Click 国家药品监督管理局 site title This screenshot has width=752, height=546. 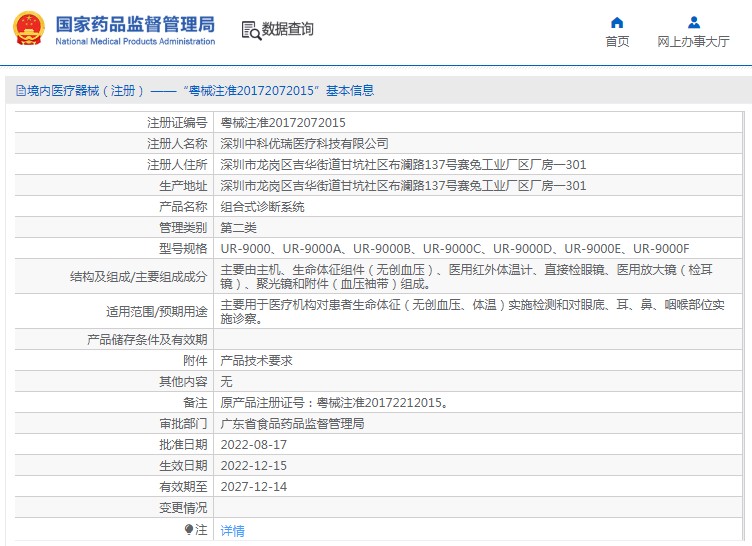point(135,24)
